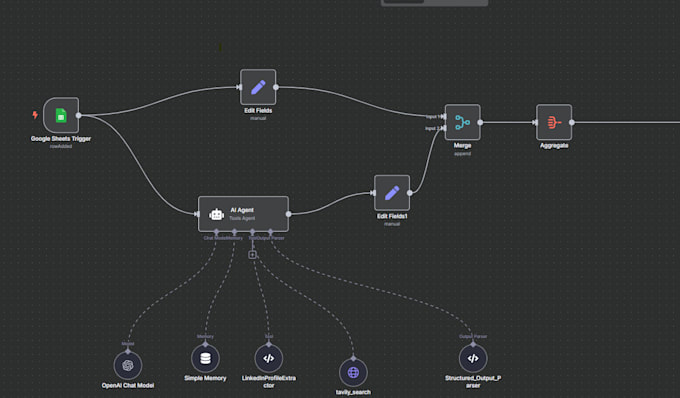Select the Merge node
Viewport: 680px width, 398px height.
click(463, 122)
